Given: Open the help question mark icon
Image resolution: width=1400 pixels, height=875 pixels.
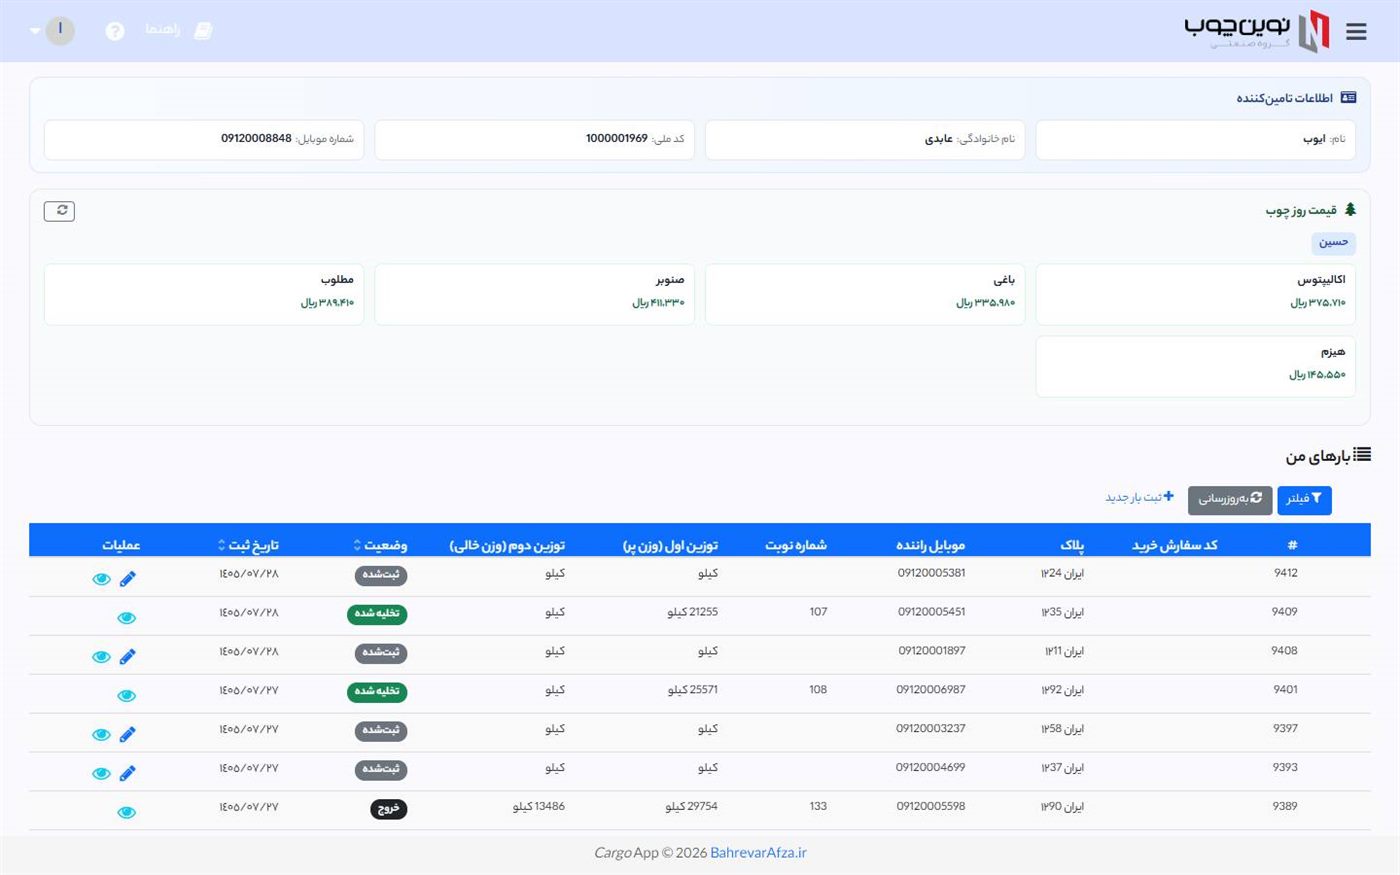Looking at the screenshot, I should [x=115, y=31].
